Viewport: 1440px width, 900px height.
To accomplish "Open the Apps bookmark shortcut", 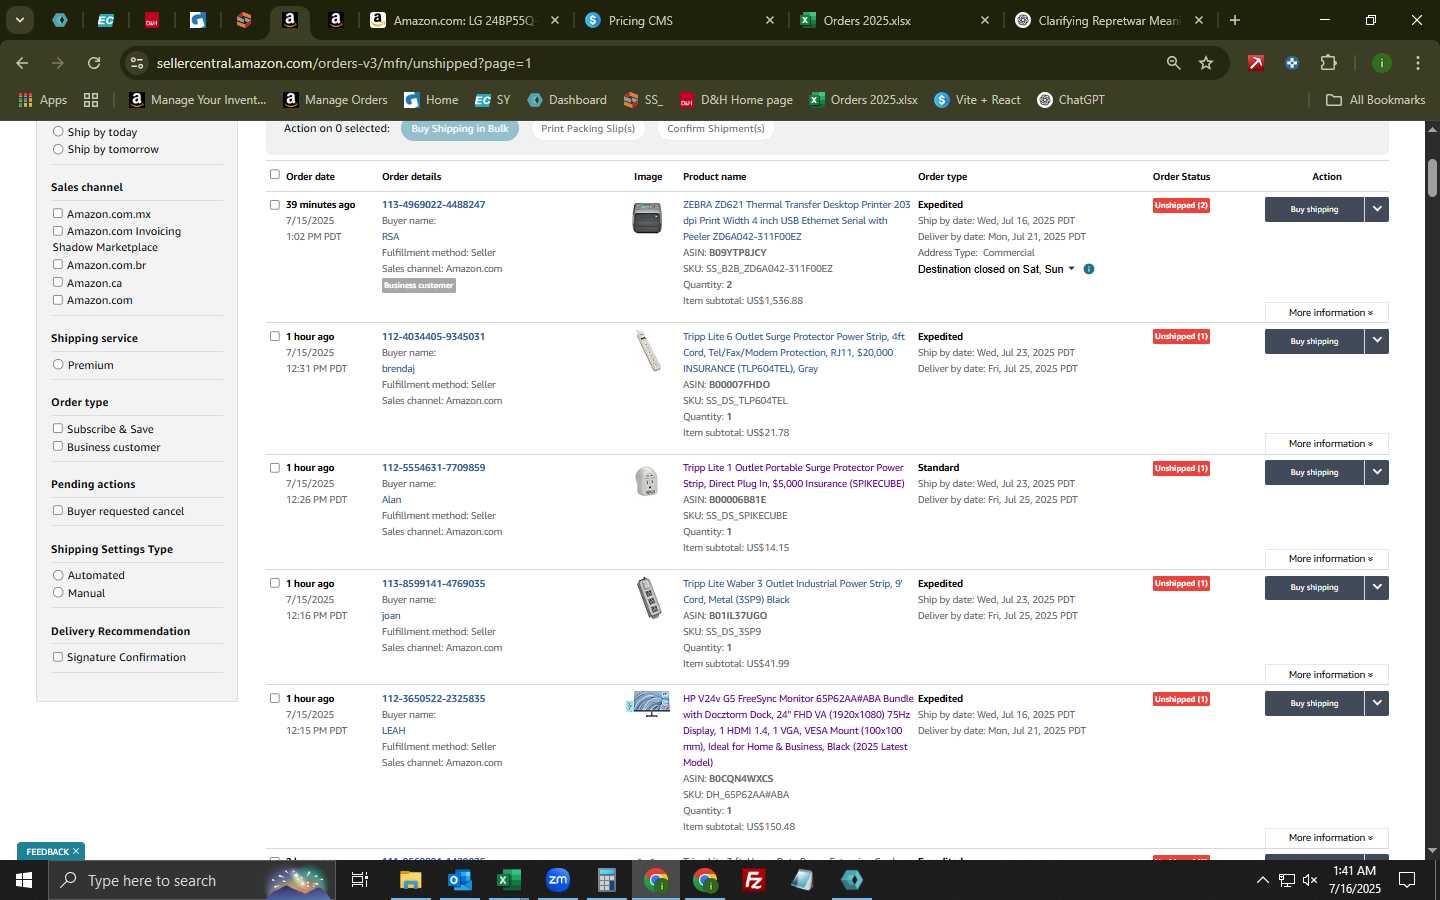I will pos(42,100).
